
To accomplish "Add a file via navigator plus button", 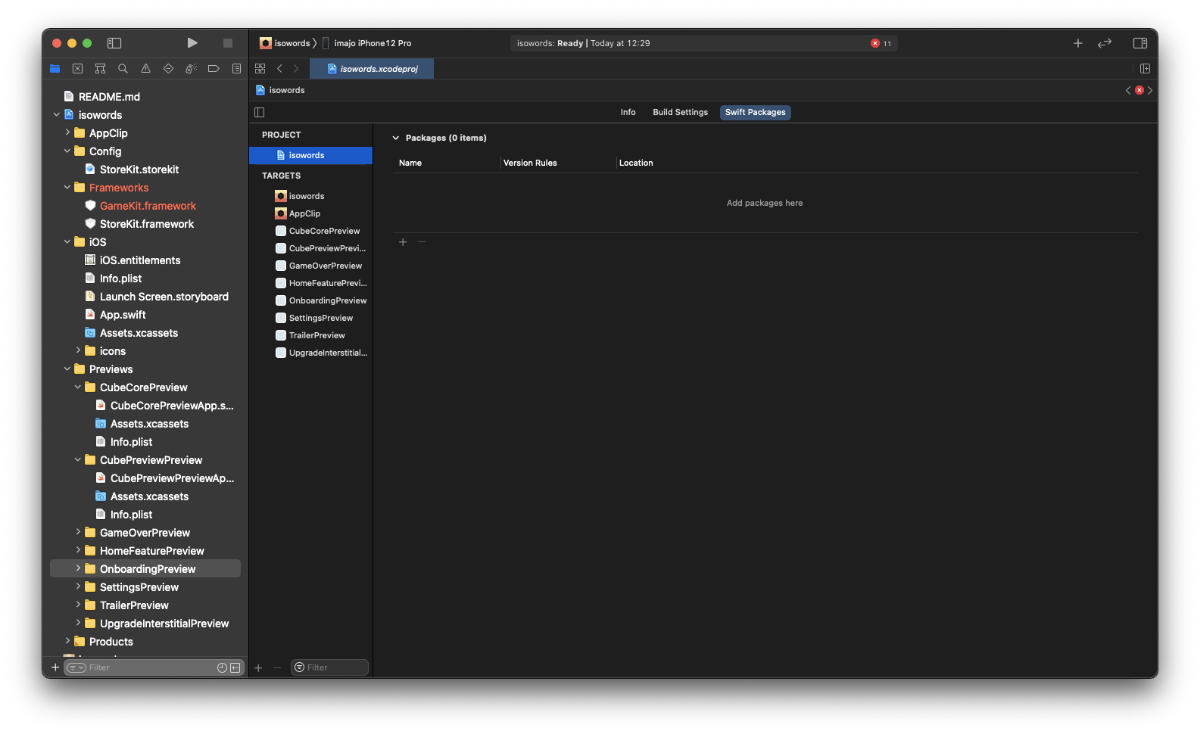I will point(55,667).
